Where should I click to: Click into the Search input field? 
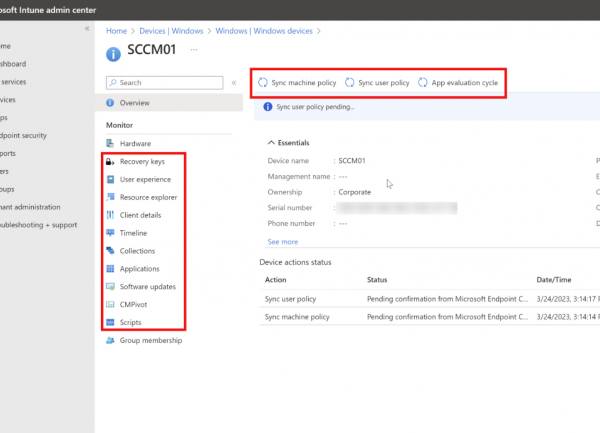point(165,83)
